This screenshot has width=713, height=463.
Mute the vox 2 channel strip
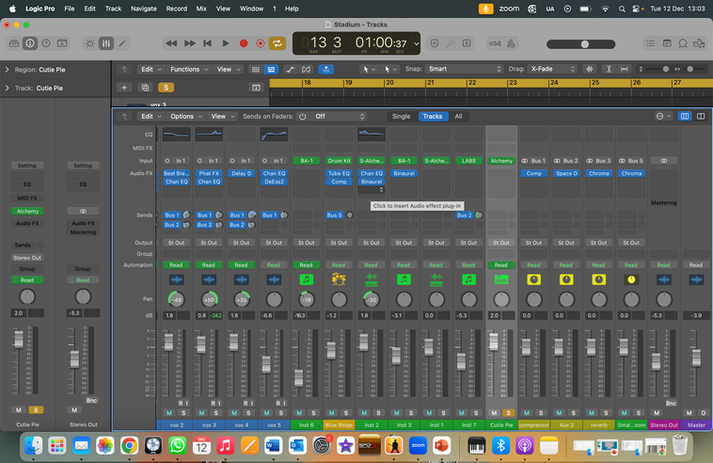click(167, 411)
